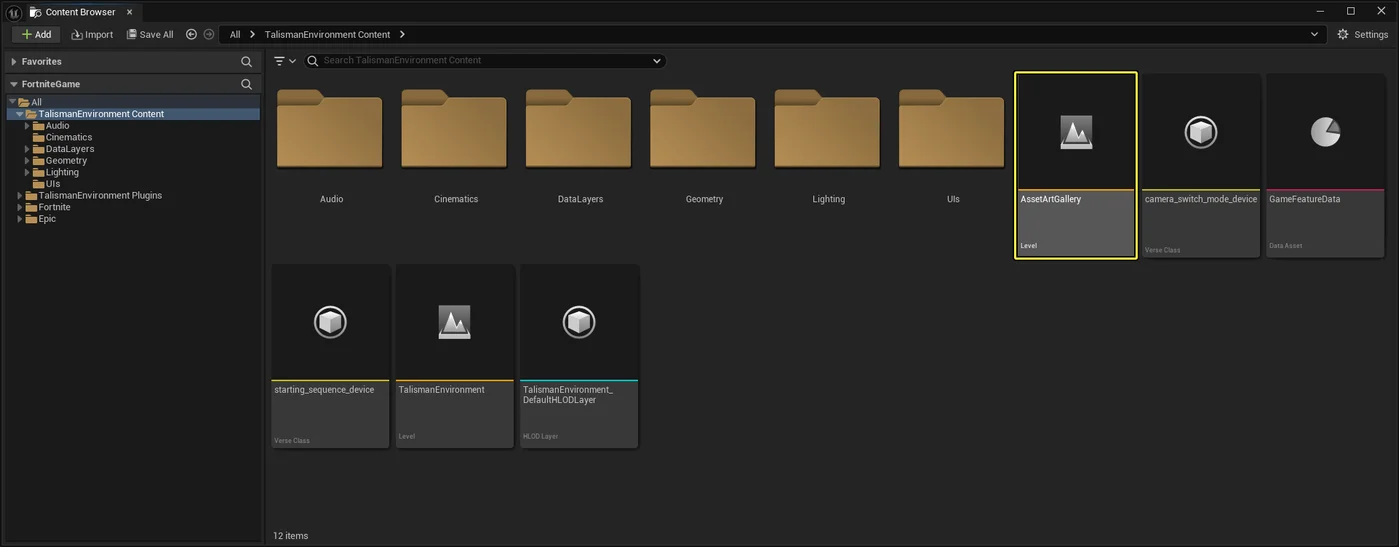
Task: Search within Favorites magnifier icon
Action: 247,61
